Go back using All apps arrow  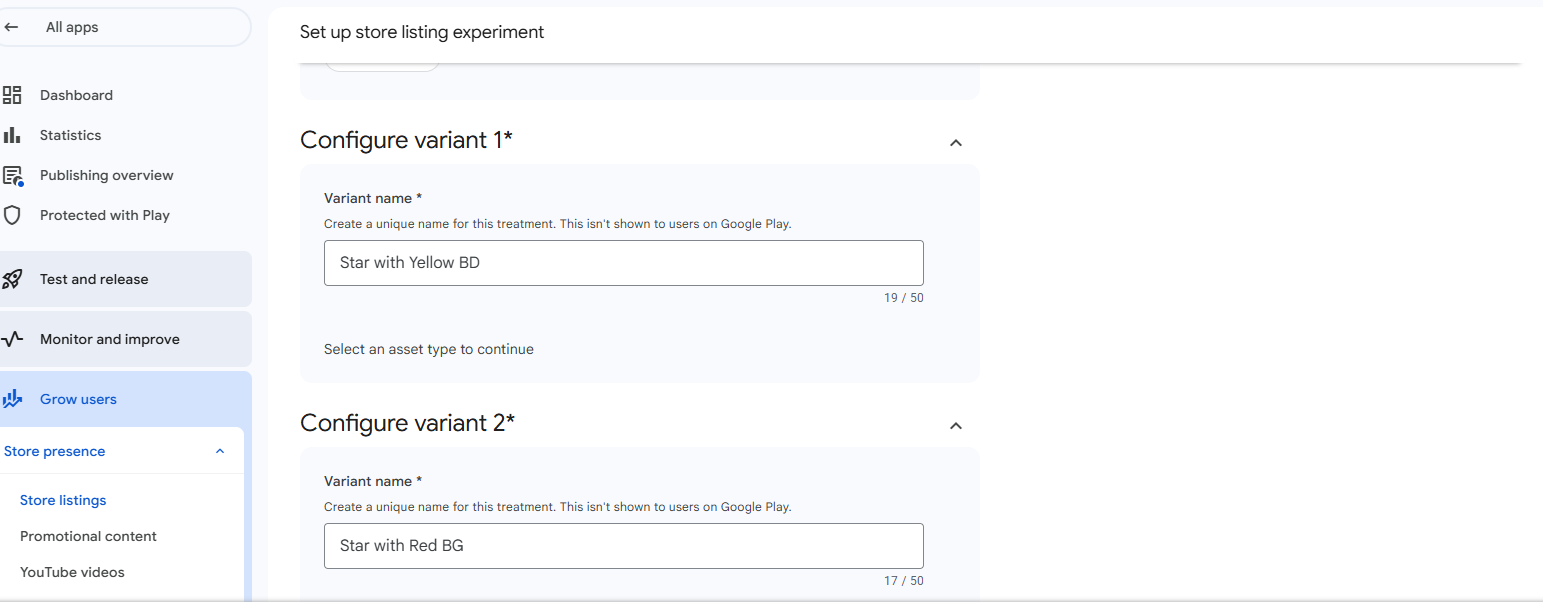[x=12, y=27]
